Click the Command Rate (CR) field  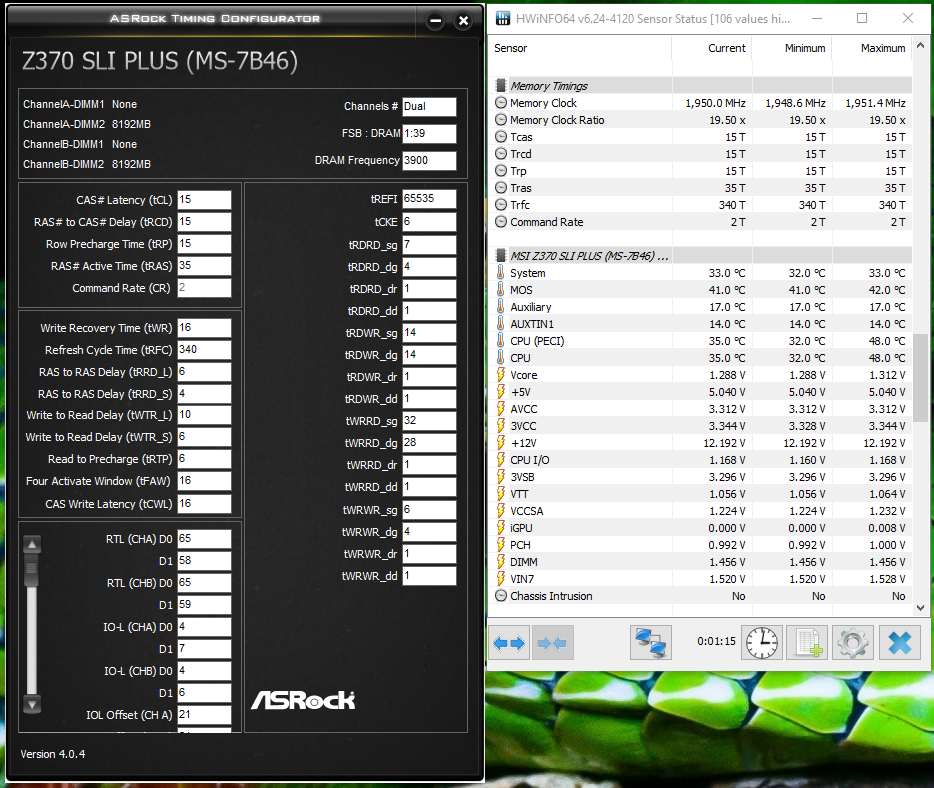click(204, 288)
